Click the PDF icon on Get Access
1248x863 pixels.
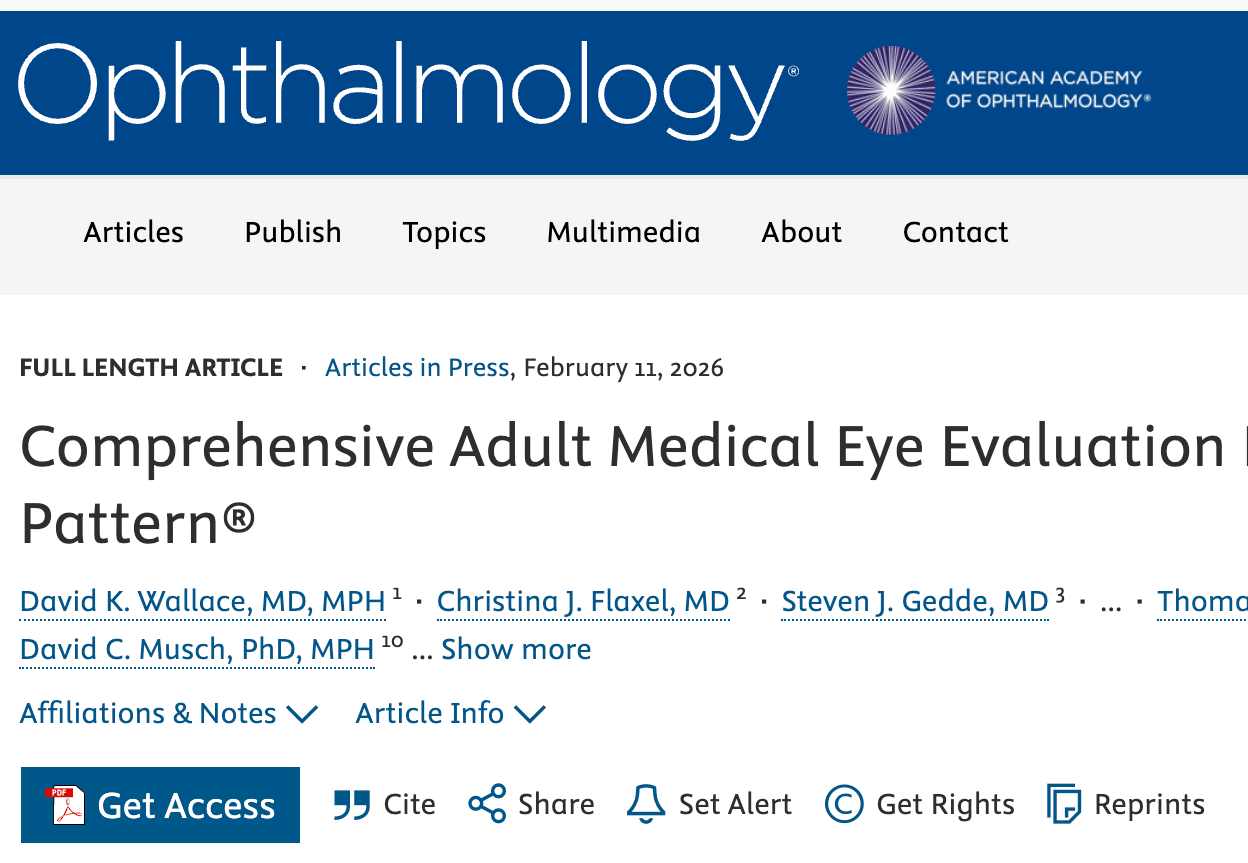(64, 805)
